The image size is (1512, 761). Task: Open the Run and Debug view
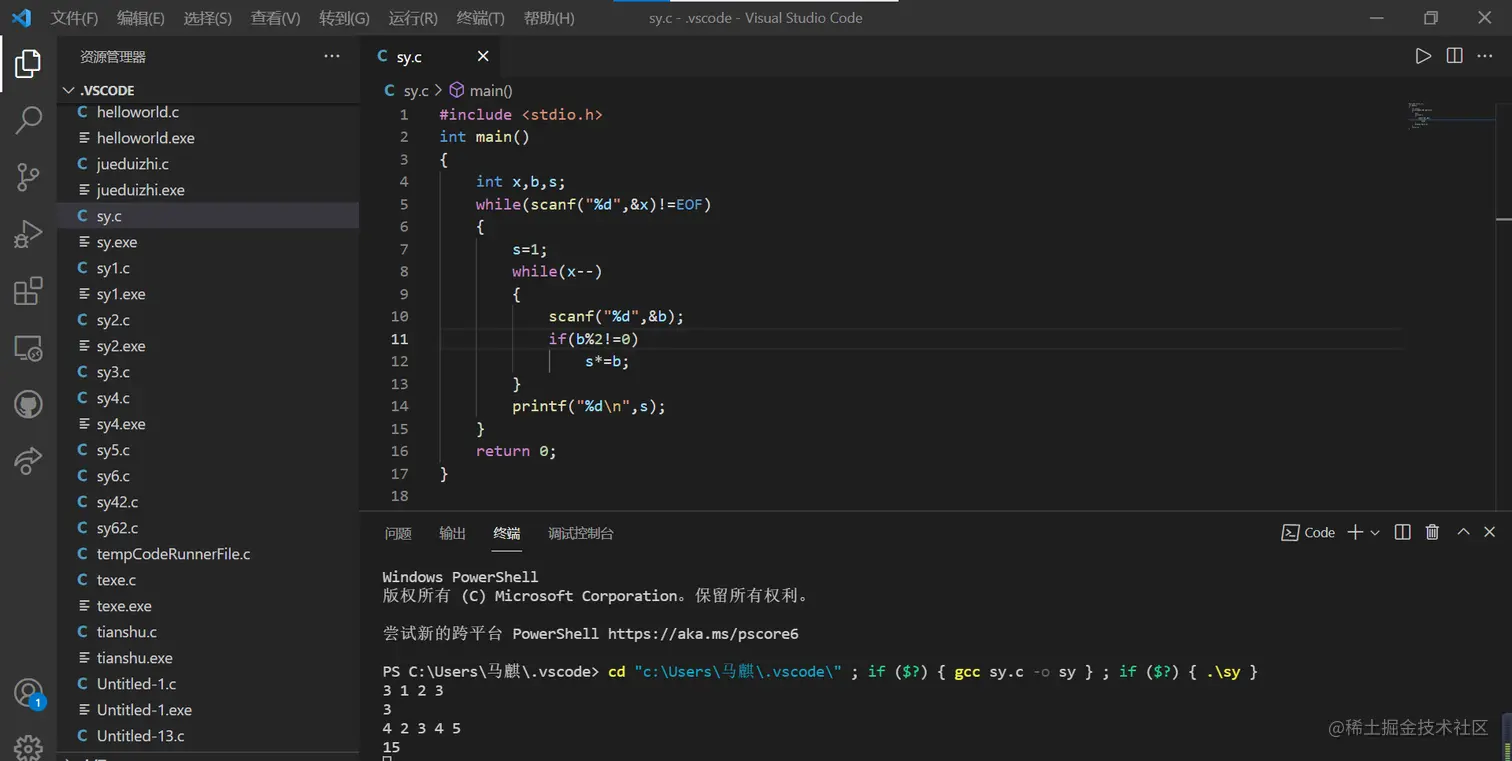point(28,234)
